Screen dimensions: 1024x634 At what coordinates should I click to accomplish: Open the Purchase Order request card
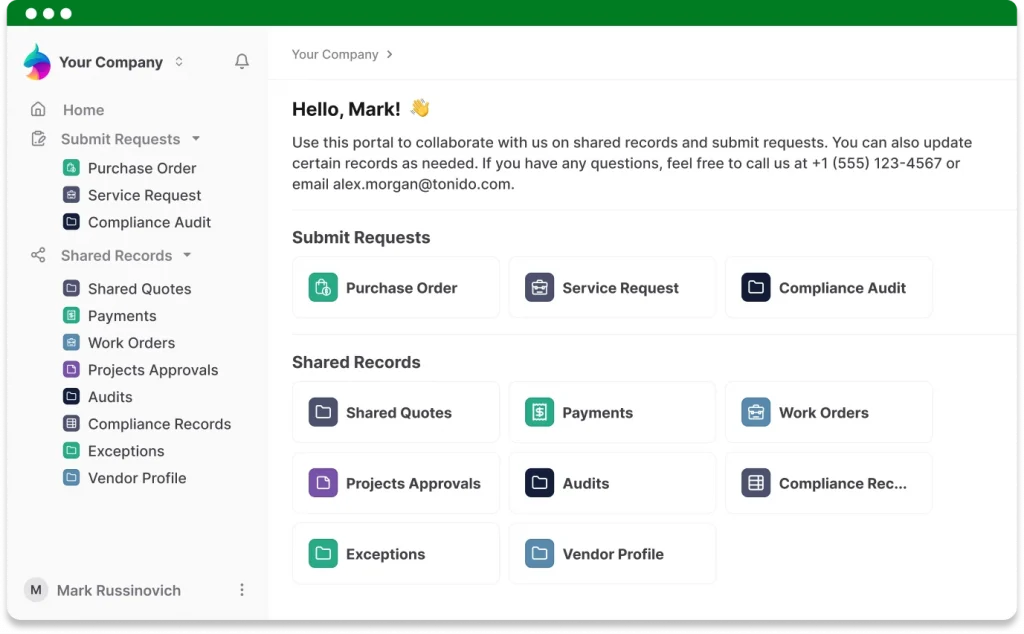pyautogui.click(x=395, y=288)
